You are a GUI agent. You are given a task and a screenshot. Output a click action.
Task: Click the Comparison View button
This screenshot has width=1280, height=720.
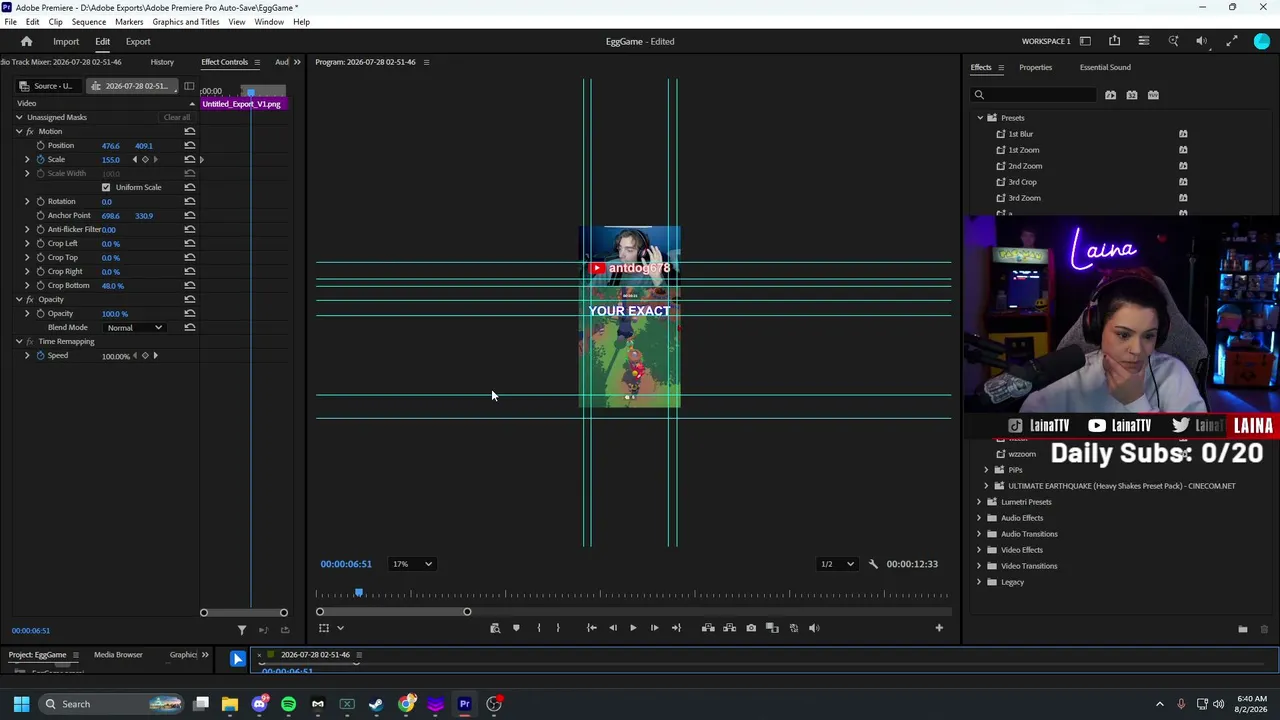tap(772, 628)
